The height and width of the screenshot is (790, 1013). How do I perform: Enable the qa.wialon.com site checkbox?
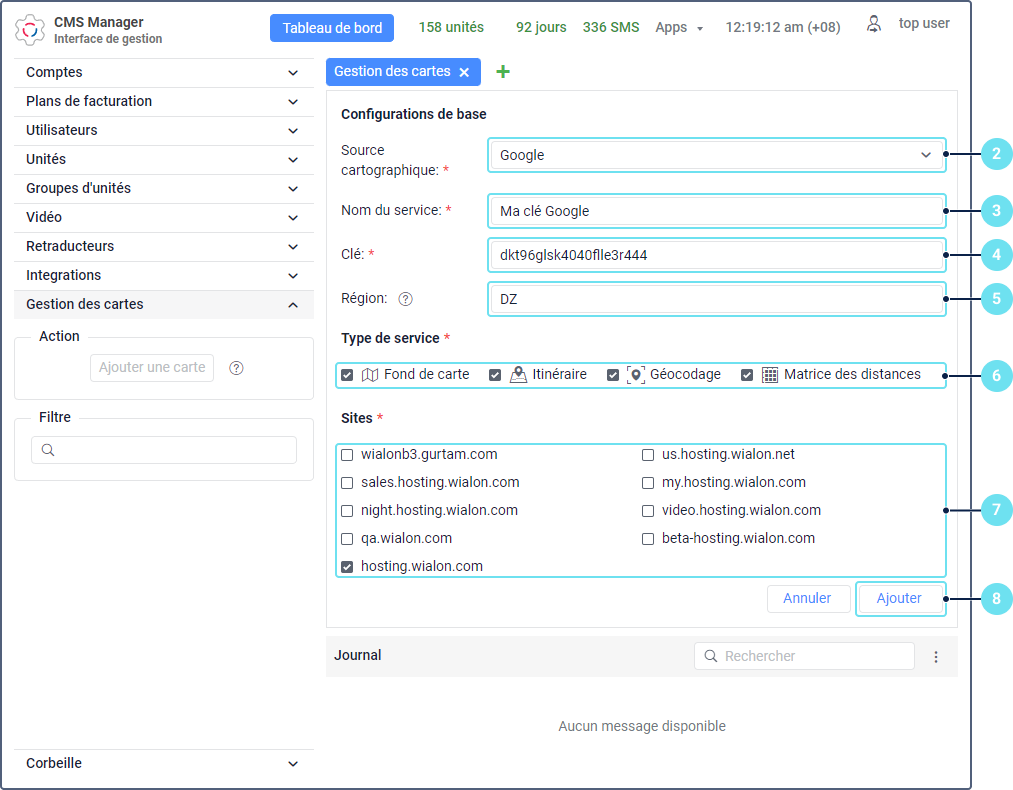(x=347, y=539)
